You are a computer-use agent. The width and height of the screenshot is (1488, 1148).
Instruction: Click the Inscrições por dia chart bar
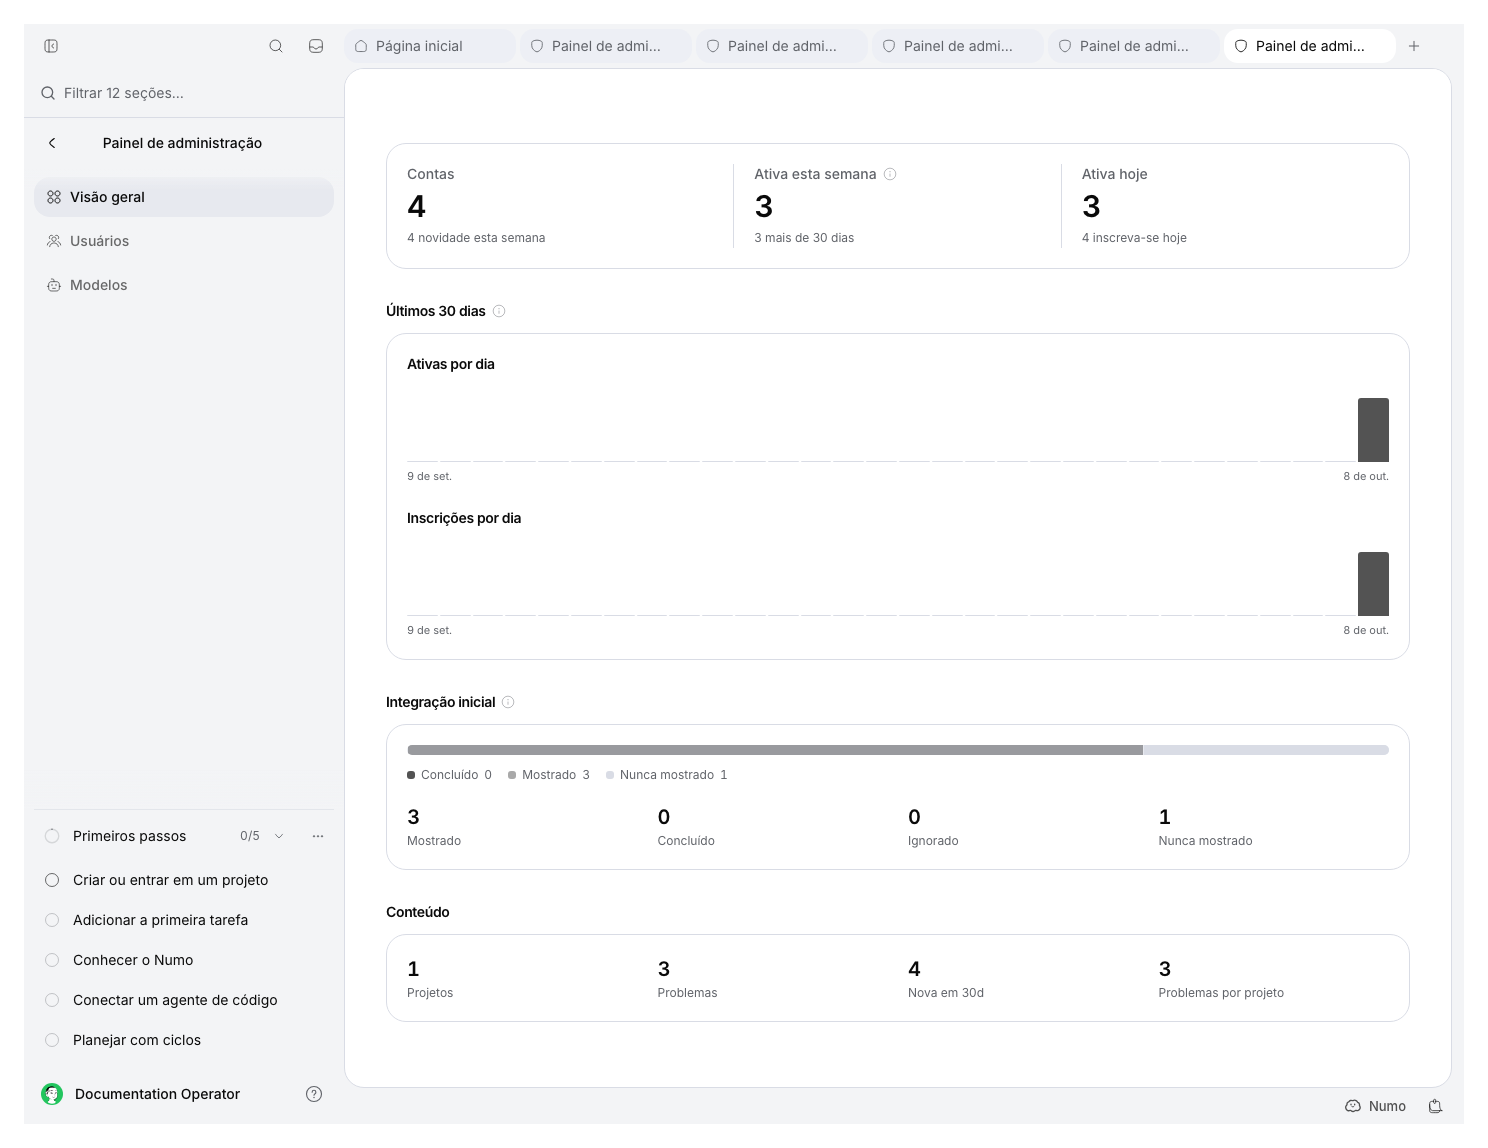pyautogui.click(x=1373, y=584)
